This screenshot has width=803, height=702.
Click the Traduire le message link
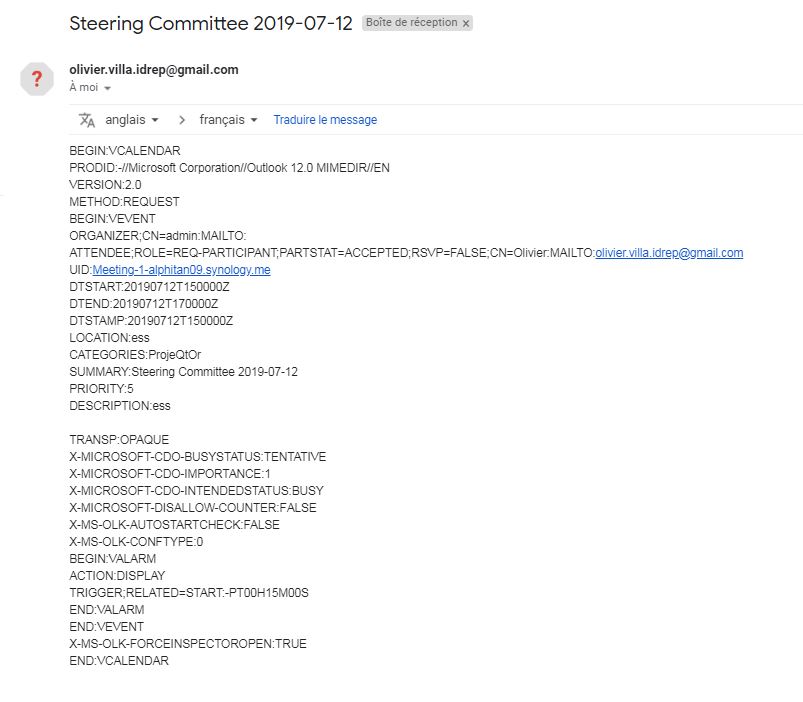pyautogui.click(x=325, y=120)
